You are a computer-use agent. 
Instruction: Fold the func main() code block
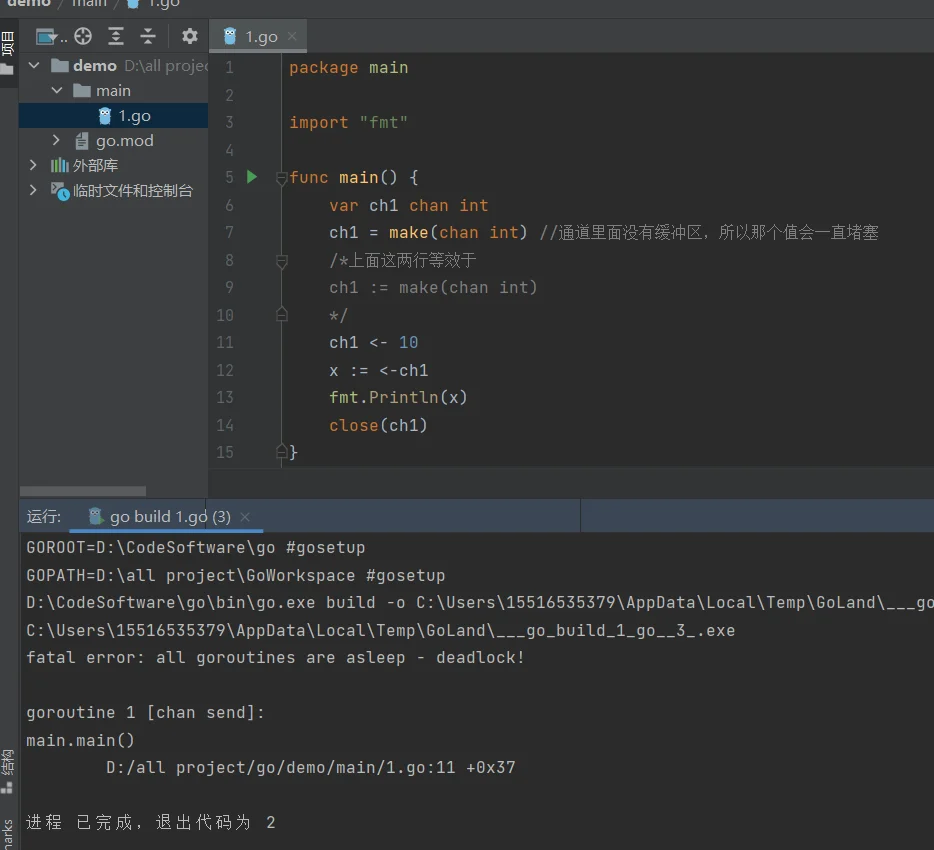pyautogui.click(x=282, y=178)
